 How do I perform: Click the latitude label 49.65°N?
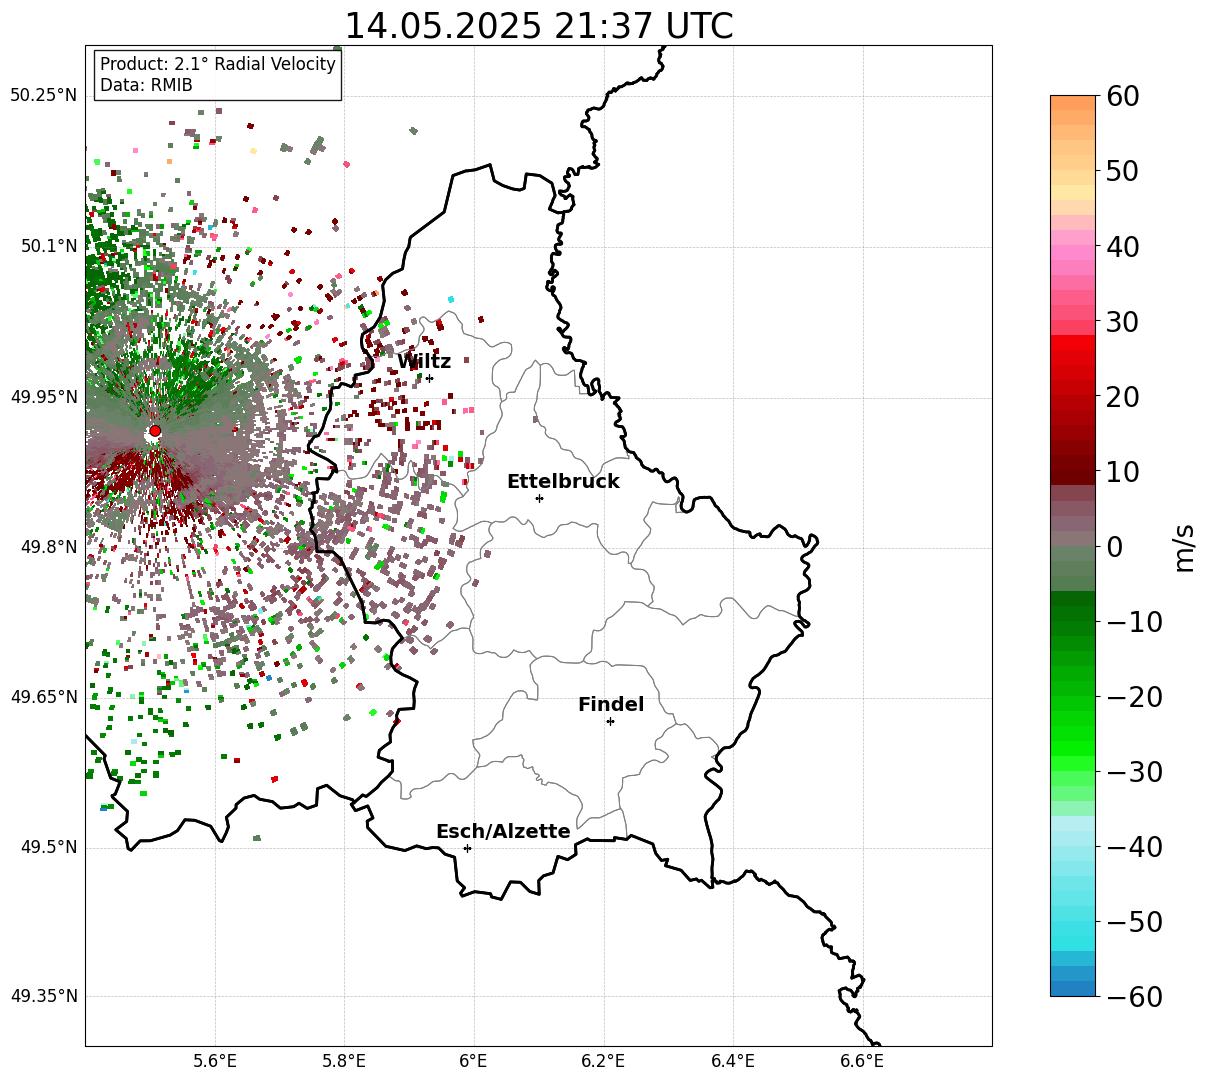coord(44,697)
